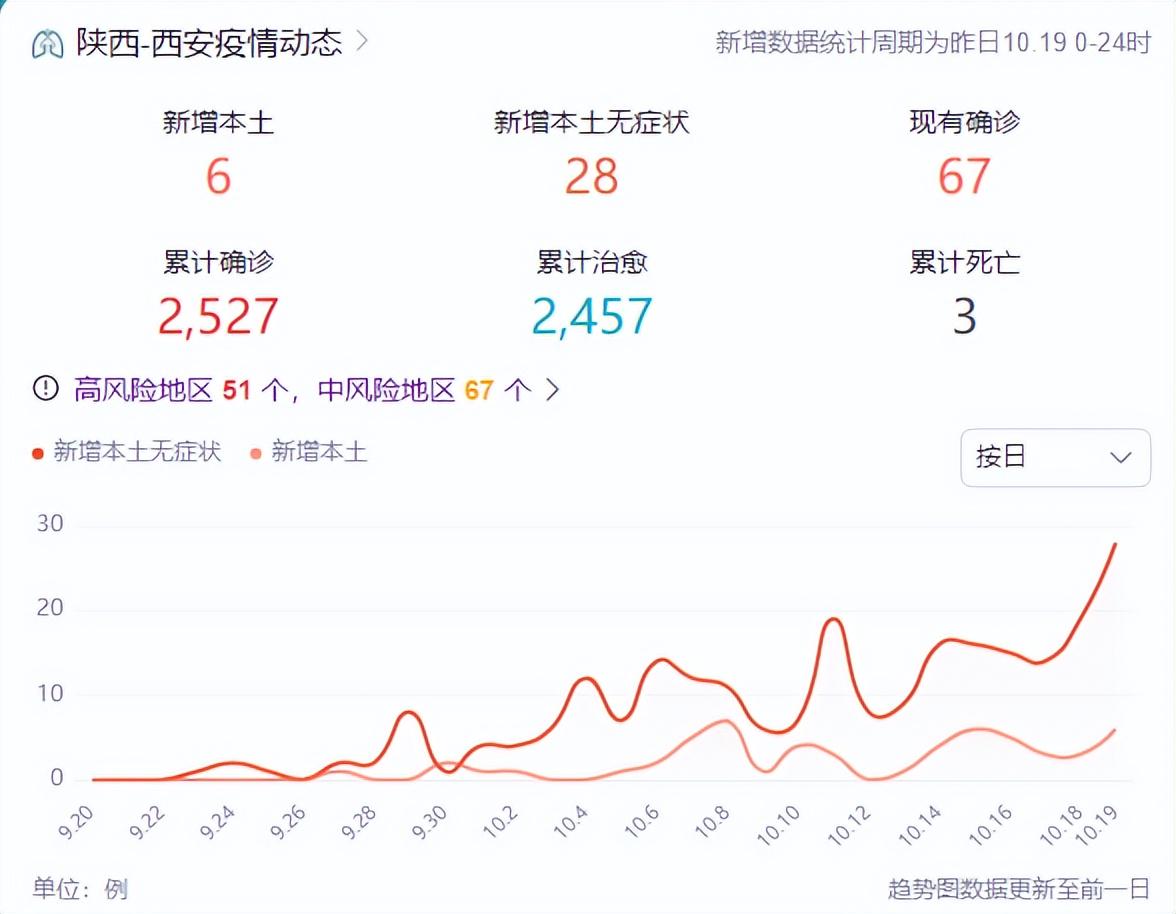Click the 现有确诊 stat label
Viewport: 1176px width, 914px height.
click(x=964, y=122)
